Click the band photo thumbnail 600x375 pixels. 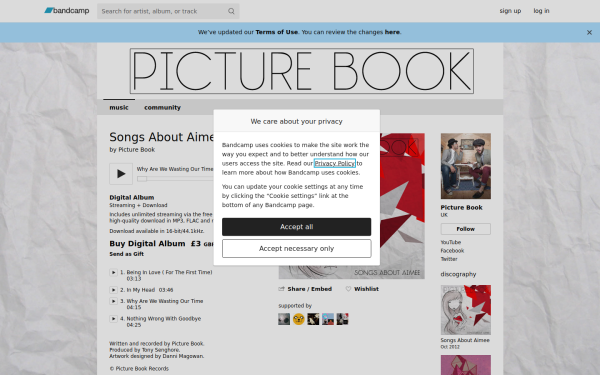click(x=466, y=166)
